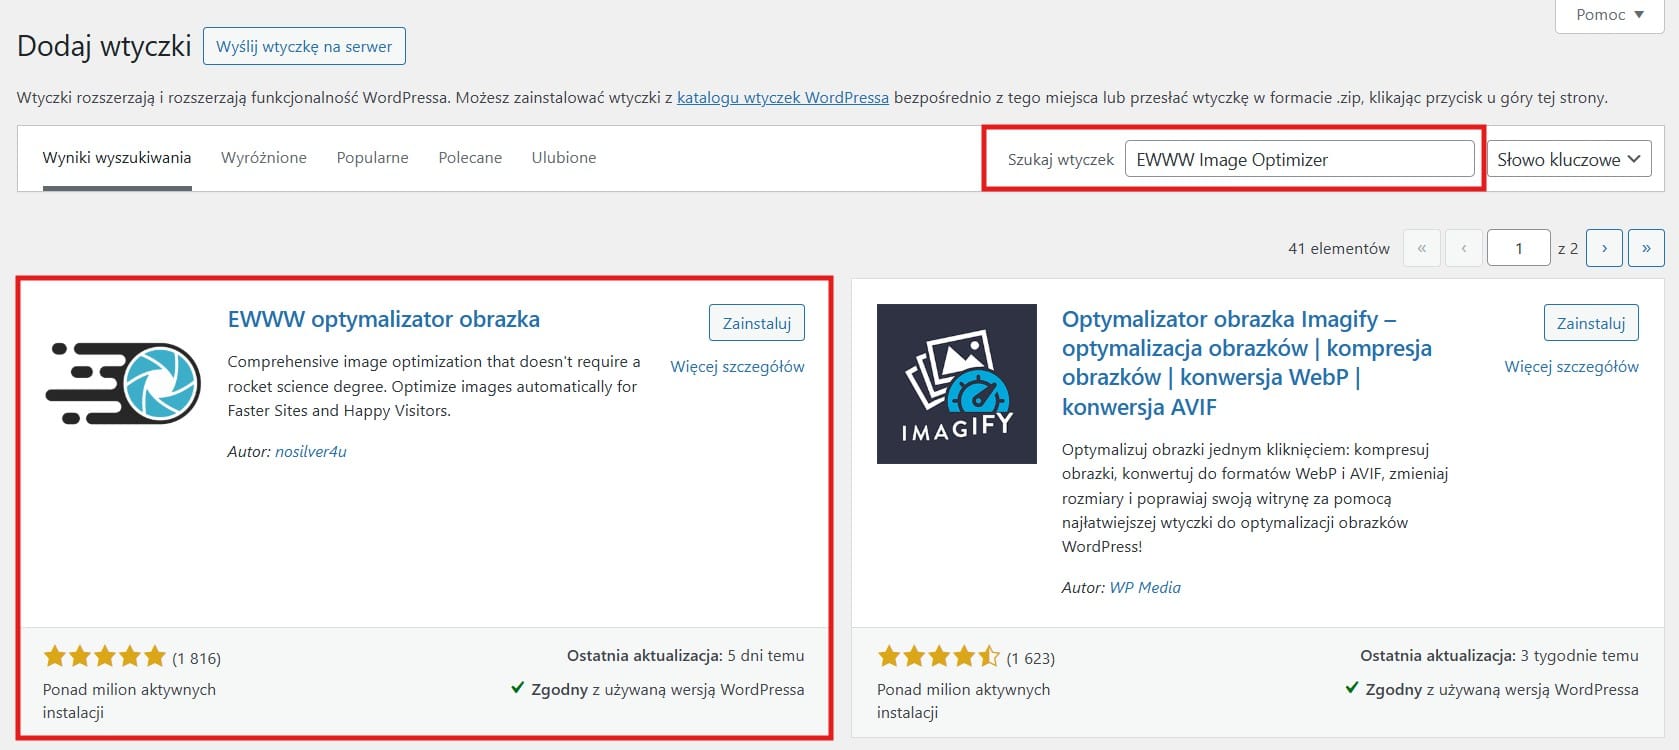1679x750 pixels.
Task: Click "Ostatnia aktualizacja: 3 tygodnie temu" text
Action: (x=1499, y=656)
